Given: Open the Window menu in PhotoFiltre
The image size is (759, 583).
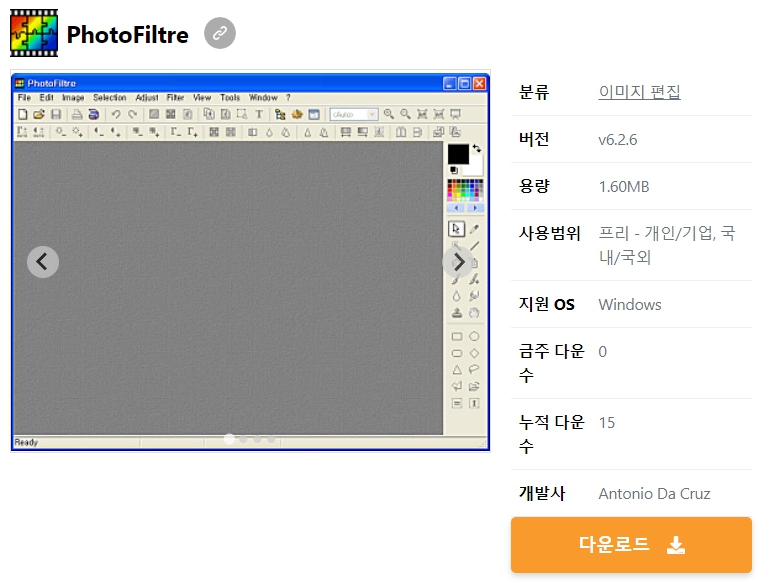Looking at the screenshot, I should point(263,98).
